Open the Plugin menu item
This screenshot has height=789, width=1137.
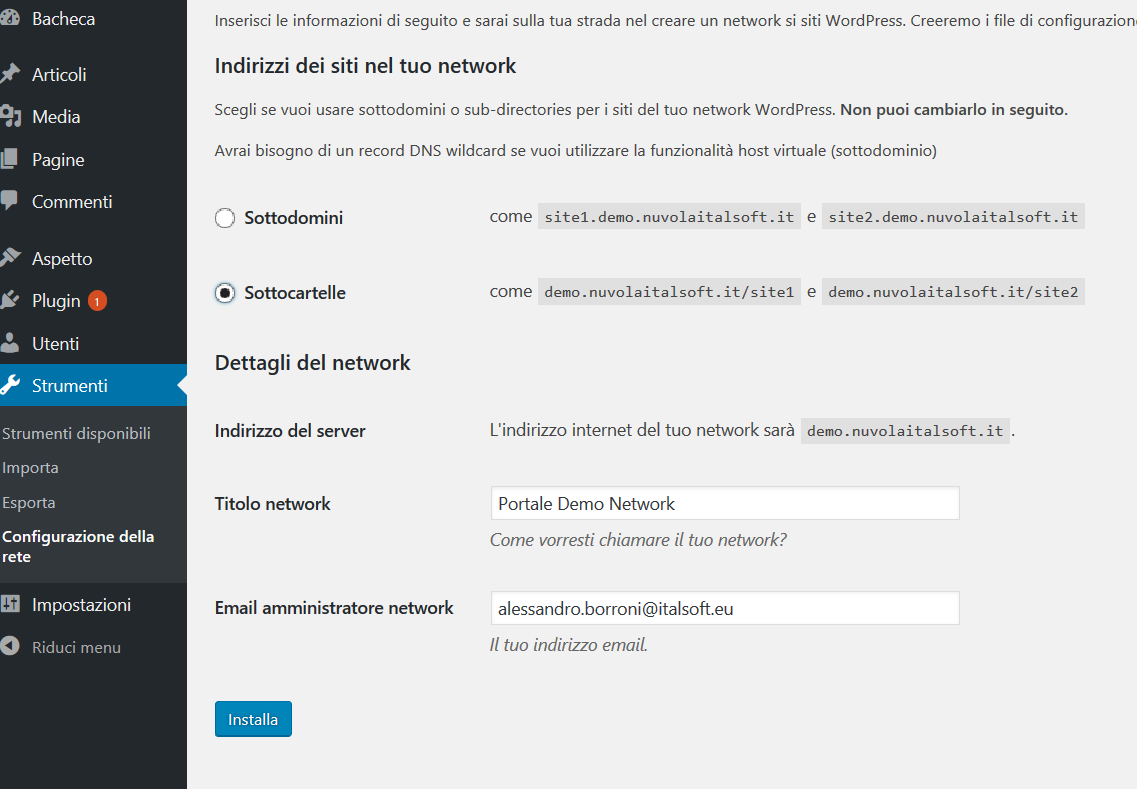pyautogui.click(x=56, y=301)
